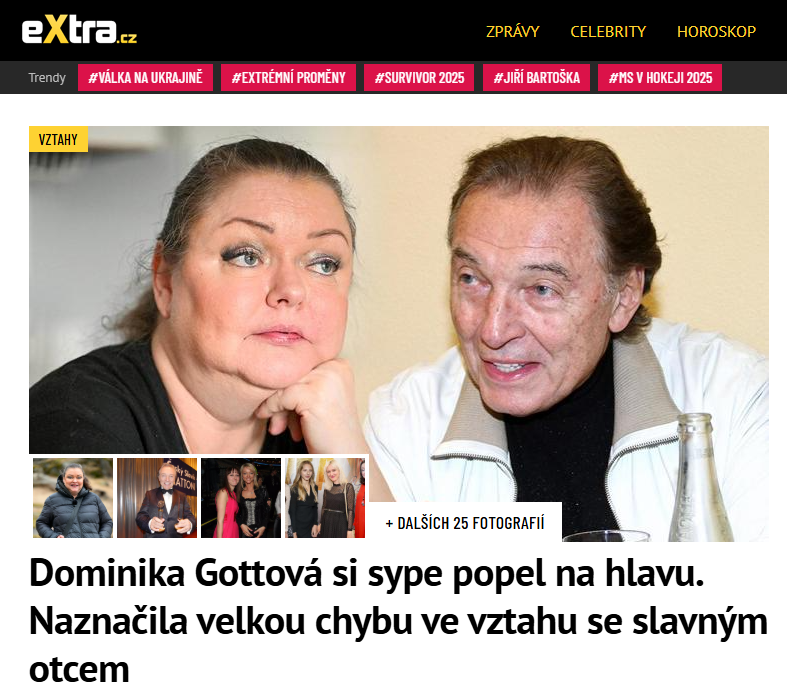The image size is (787, 698).
Task: Open the ZPRÁVY menu section
Action: 512,32
